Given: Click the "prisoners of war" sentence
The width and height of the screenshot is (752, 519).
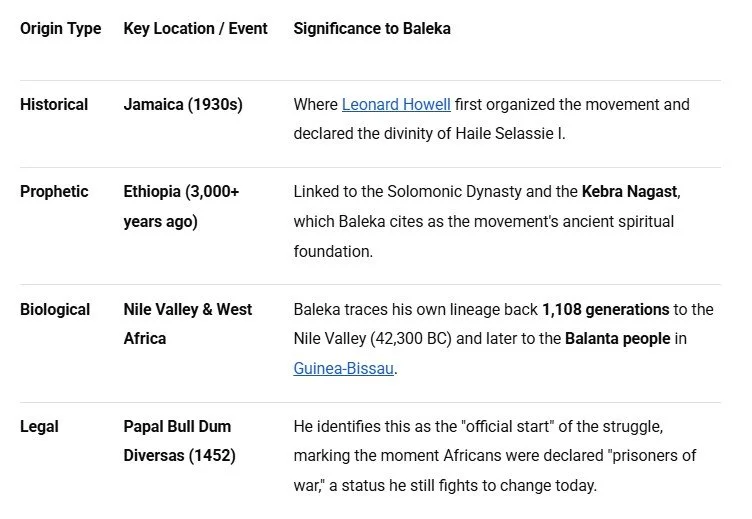Looking at the screenshot, I should [x=494, y=456].
